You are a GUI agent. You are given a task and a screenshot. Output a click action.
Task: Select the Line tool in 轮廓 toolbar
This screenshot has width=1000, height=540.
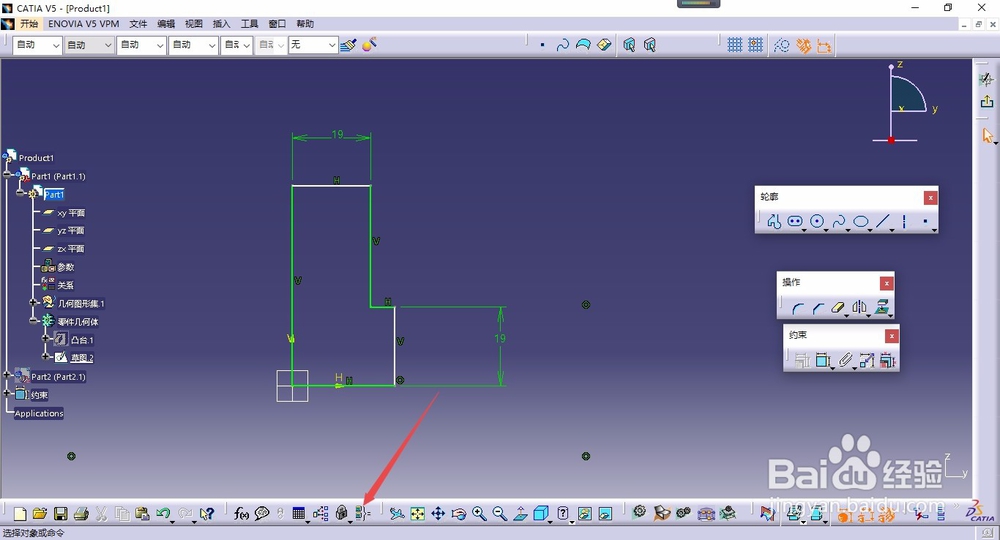click(883, 221)
